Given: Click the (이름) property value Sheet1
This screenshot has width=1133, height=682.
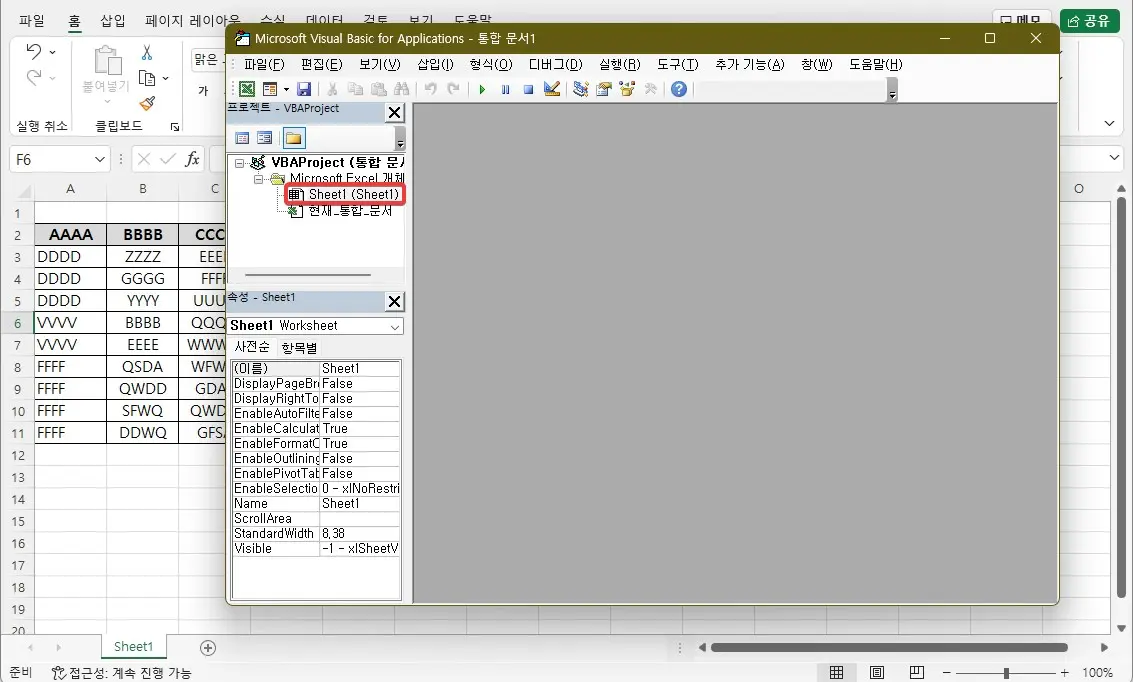Looking at the screenshot, I should [359, 368].
